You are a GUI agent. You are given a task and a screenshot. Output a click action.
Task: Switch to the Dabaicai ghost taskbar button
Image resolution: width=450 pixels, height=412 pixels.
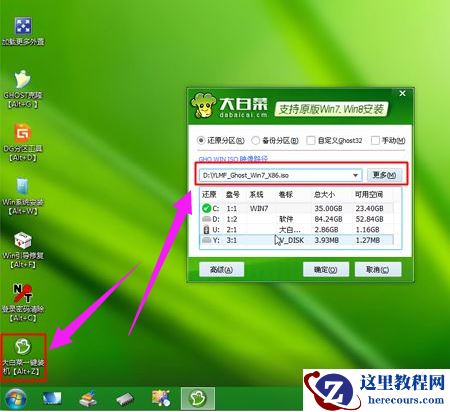tap(198, 398)
